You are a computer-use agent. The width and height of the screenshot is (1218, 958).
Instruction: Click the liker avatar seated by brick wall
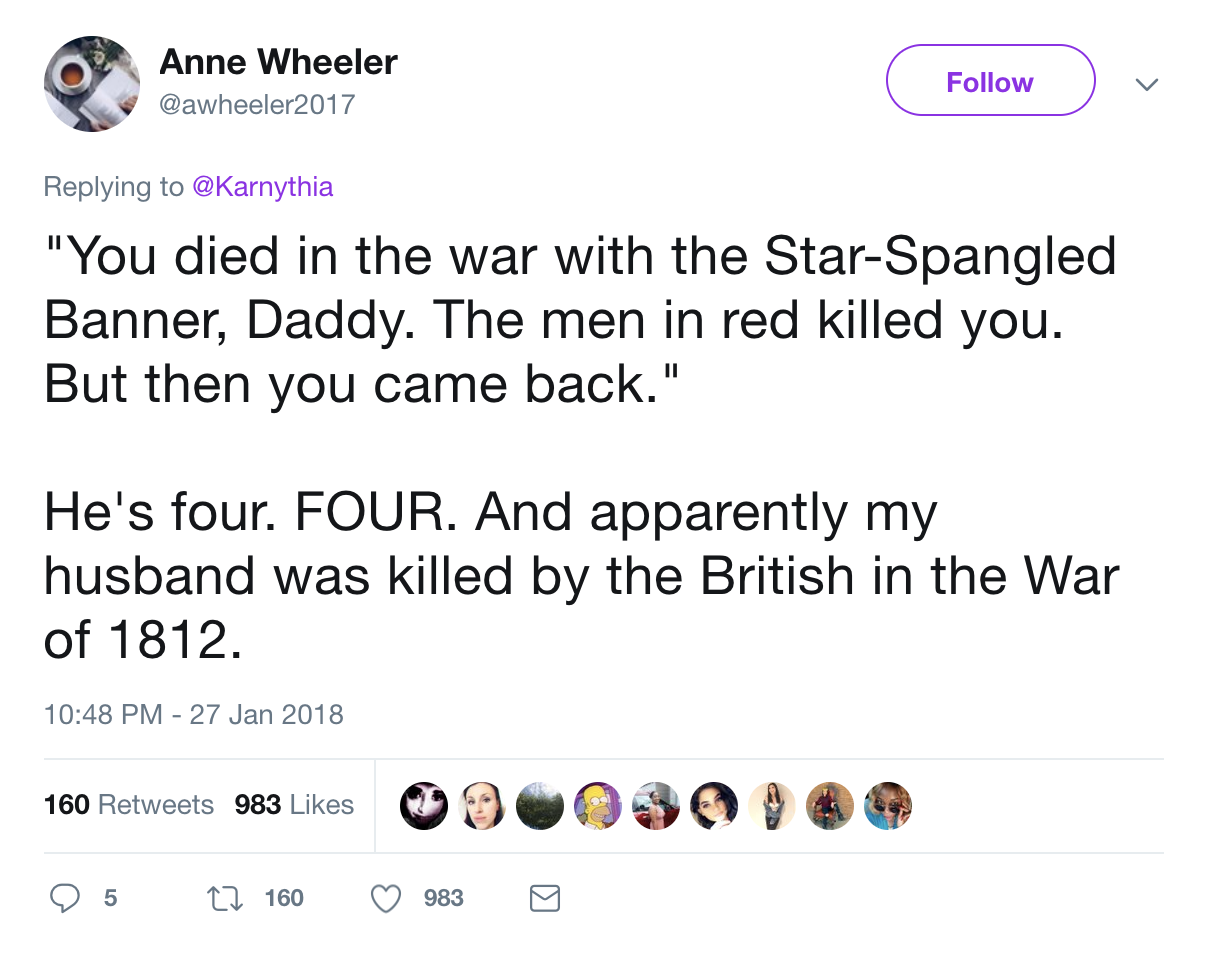(x=830, y=806)
